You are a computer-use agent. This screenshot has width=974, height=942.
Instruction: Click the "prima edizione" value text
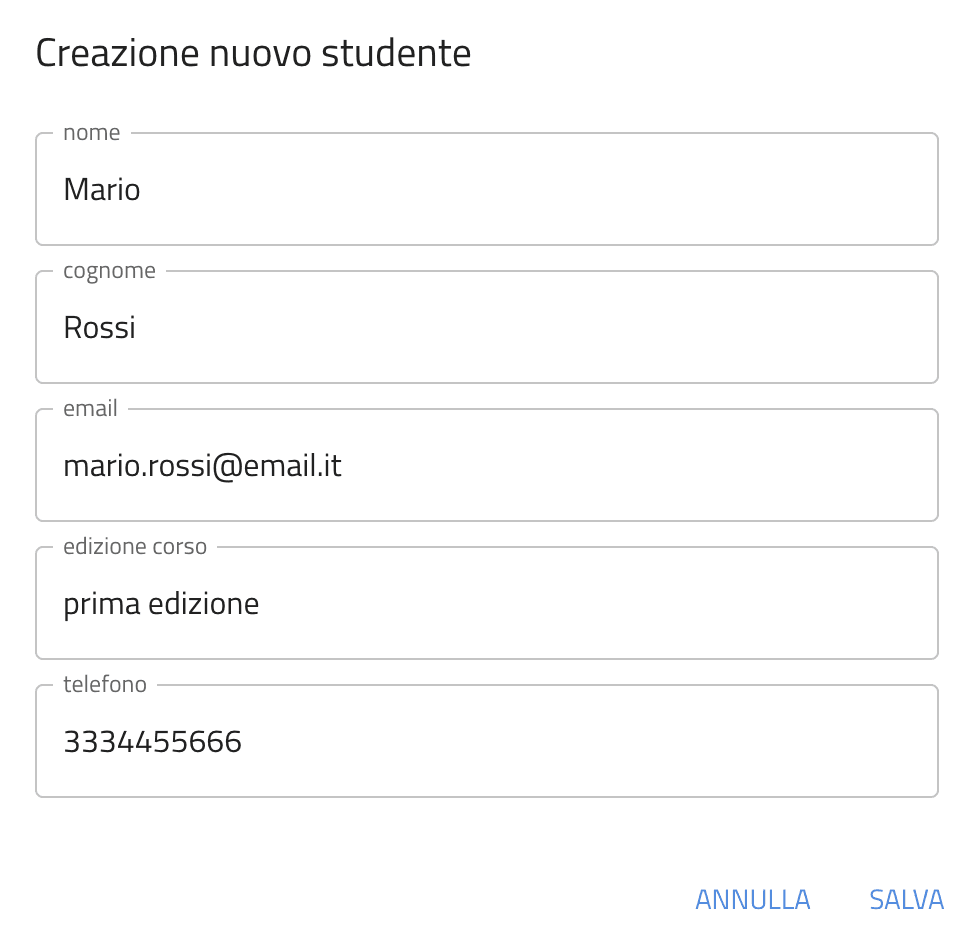click(x=161, y=603)
